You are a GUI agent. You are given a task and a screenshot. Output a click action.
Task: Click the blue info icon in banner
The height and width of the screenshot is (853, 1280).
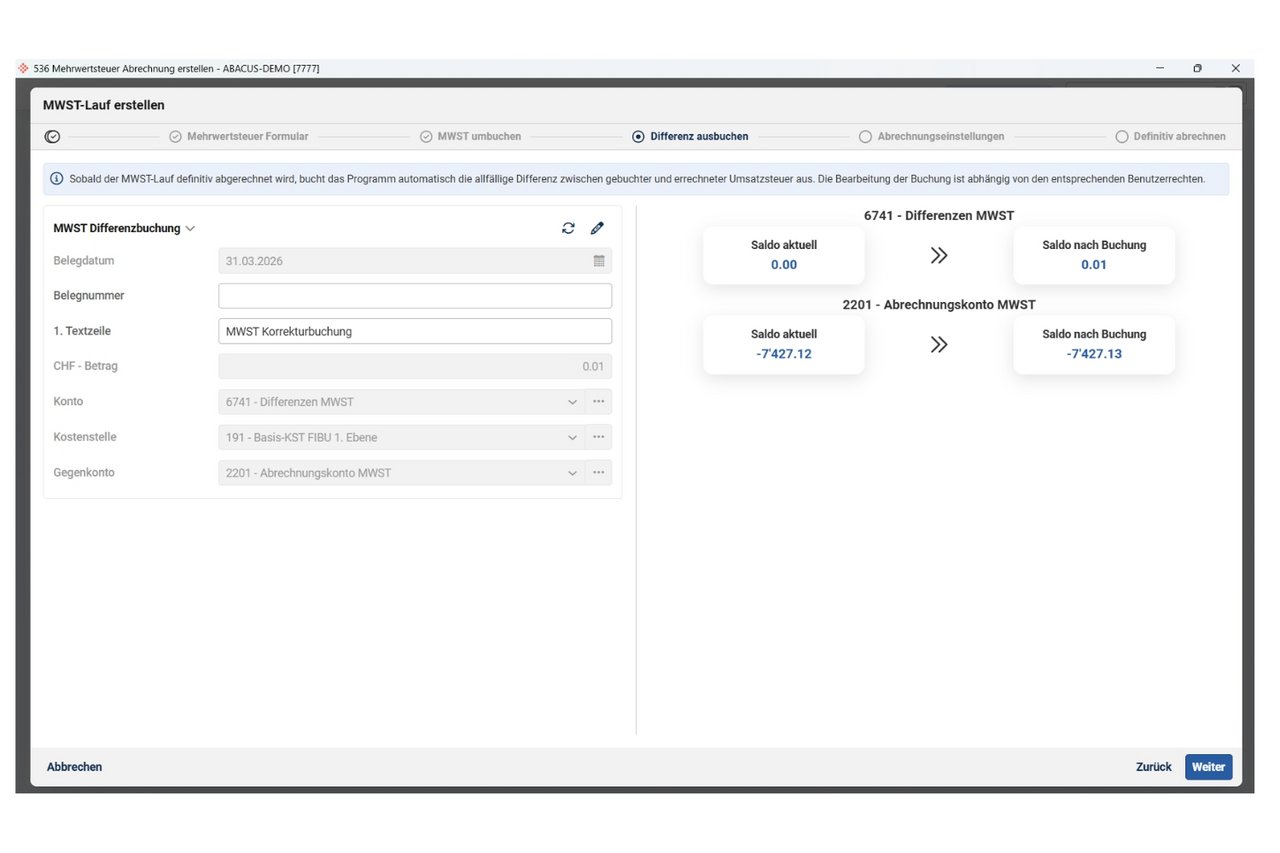(x=57, y=180)
